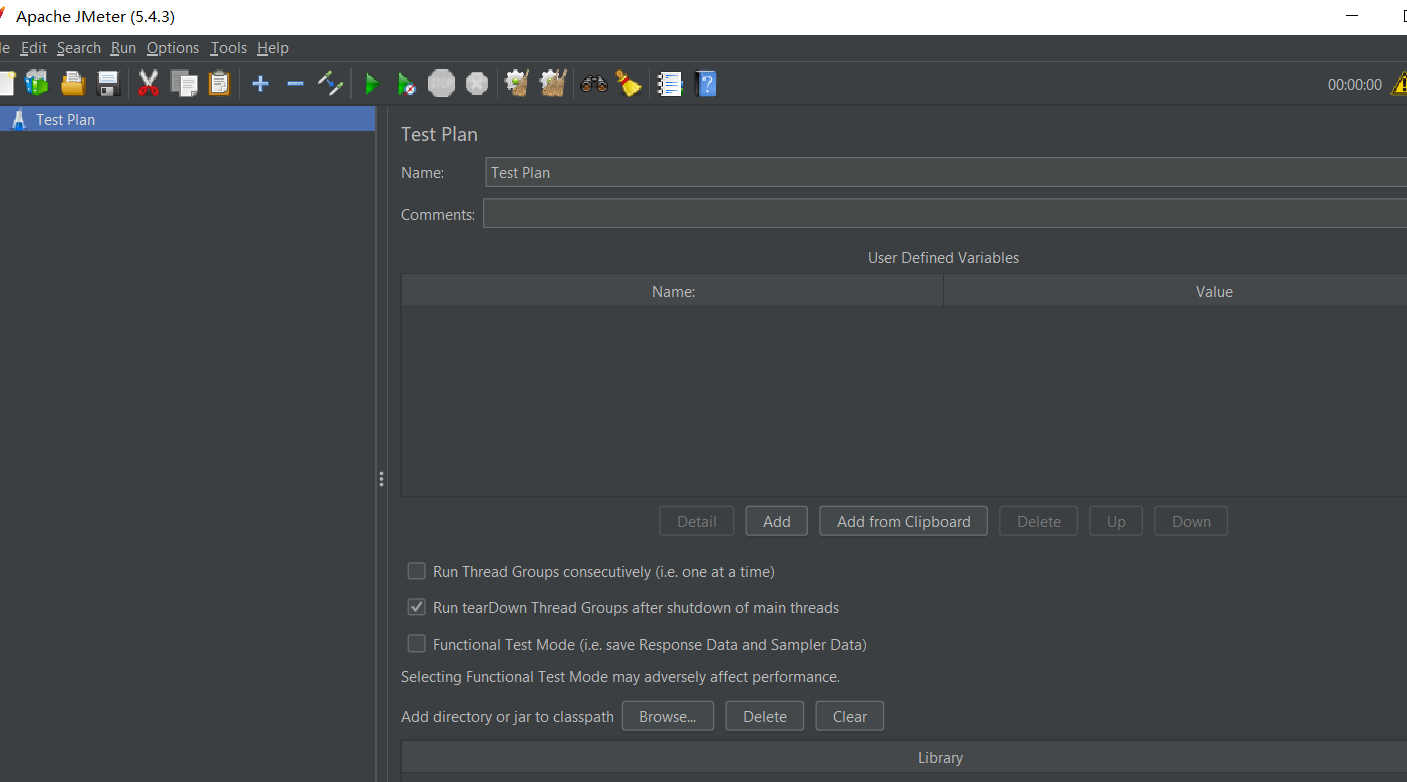Click the Browse... classpath button
Screen dimensions: 1407x782
click(668, 716)
